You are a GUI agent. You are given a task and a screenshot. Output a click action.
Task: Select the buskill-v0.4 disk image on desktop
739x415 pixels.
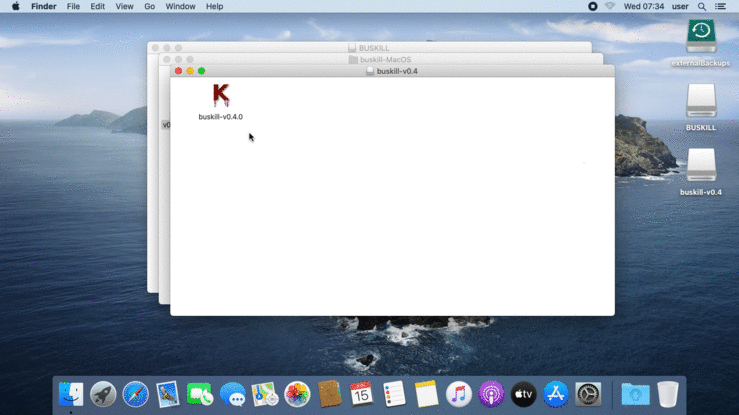[701, 165]
